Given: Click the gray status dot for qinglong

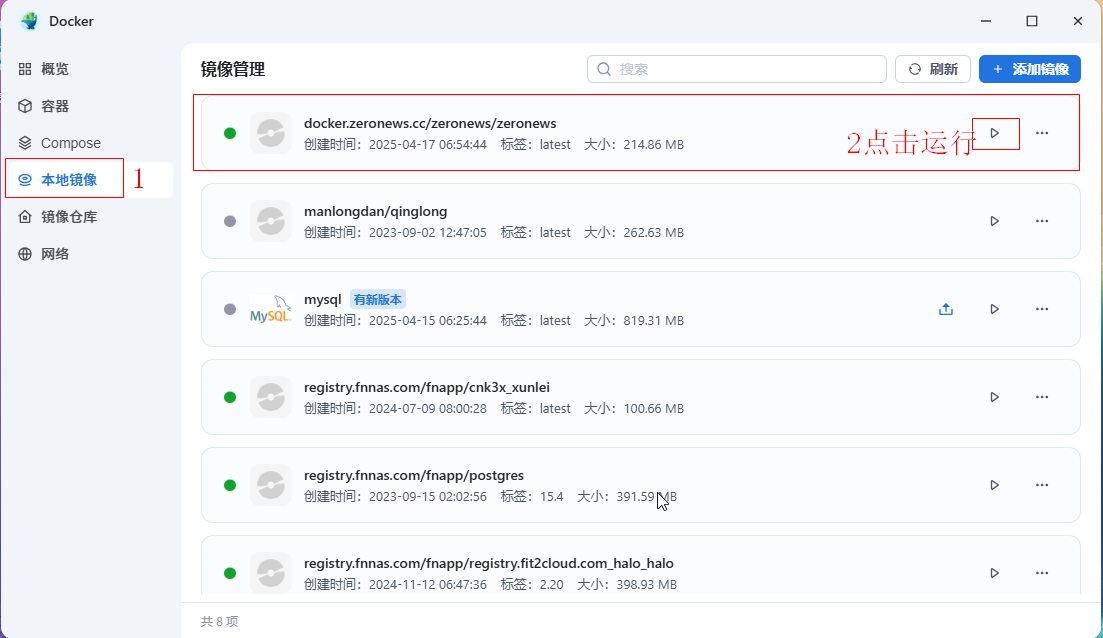Looking at the screenshot, I should coord(230,221).
